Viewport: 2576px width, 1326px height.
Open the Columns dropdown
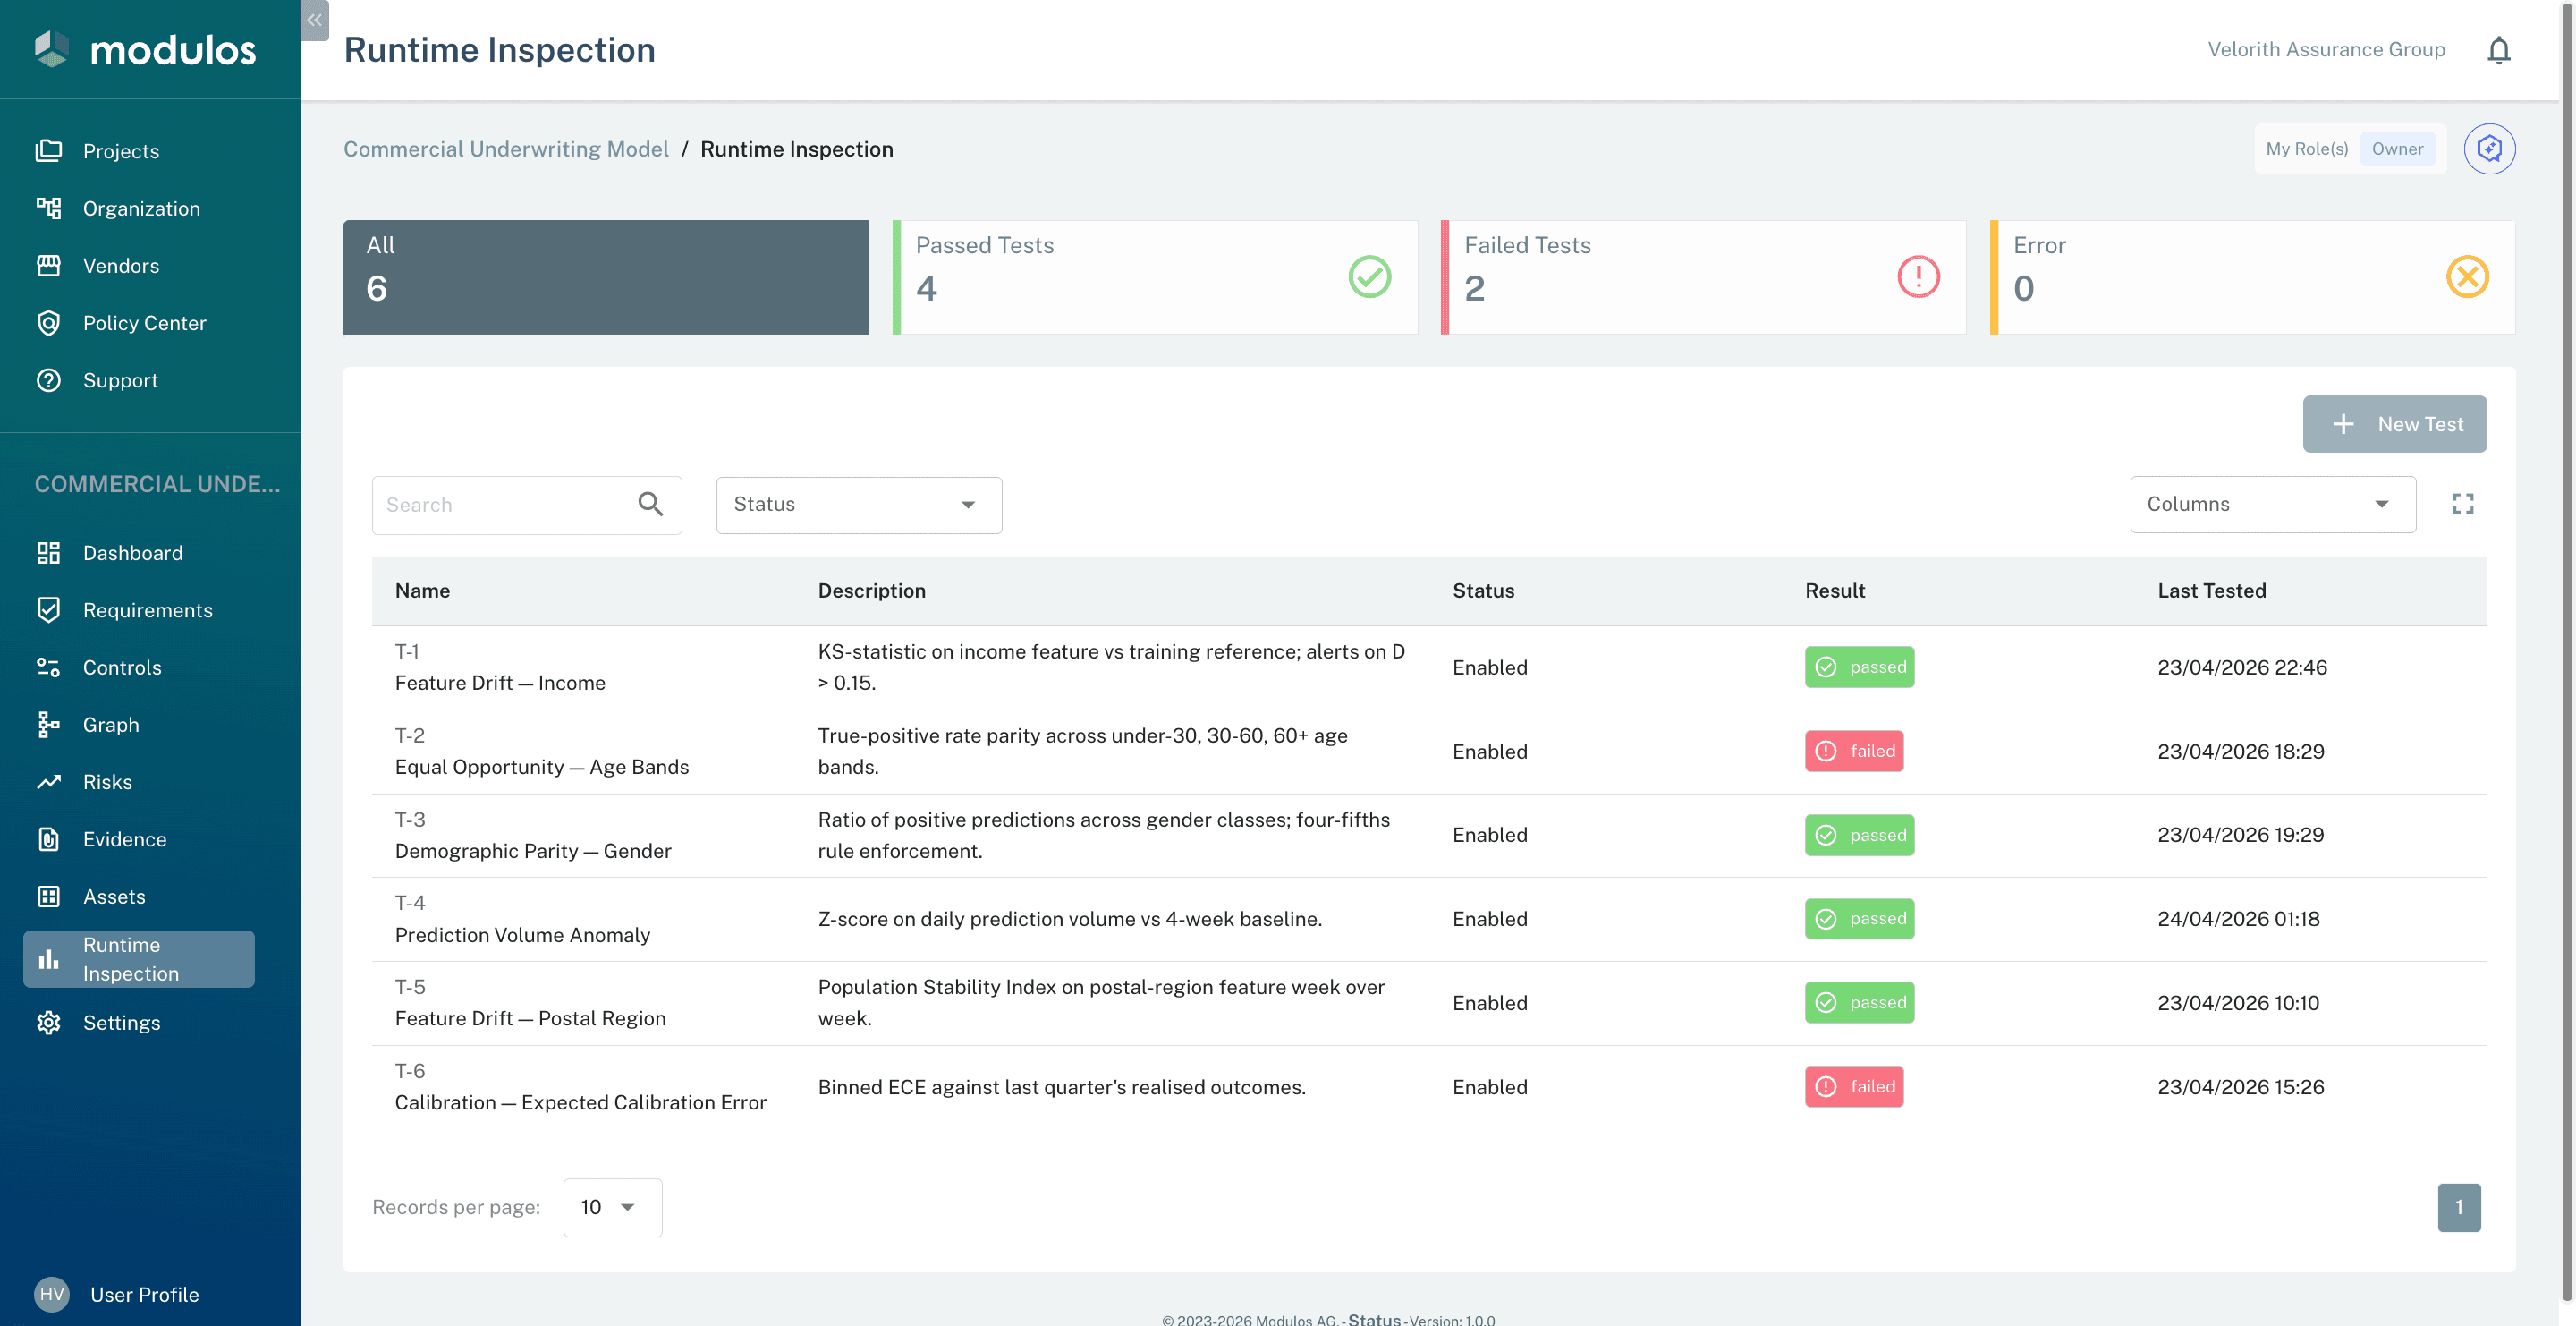click(x=2272, y=504)
